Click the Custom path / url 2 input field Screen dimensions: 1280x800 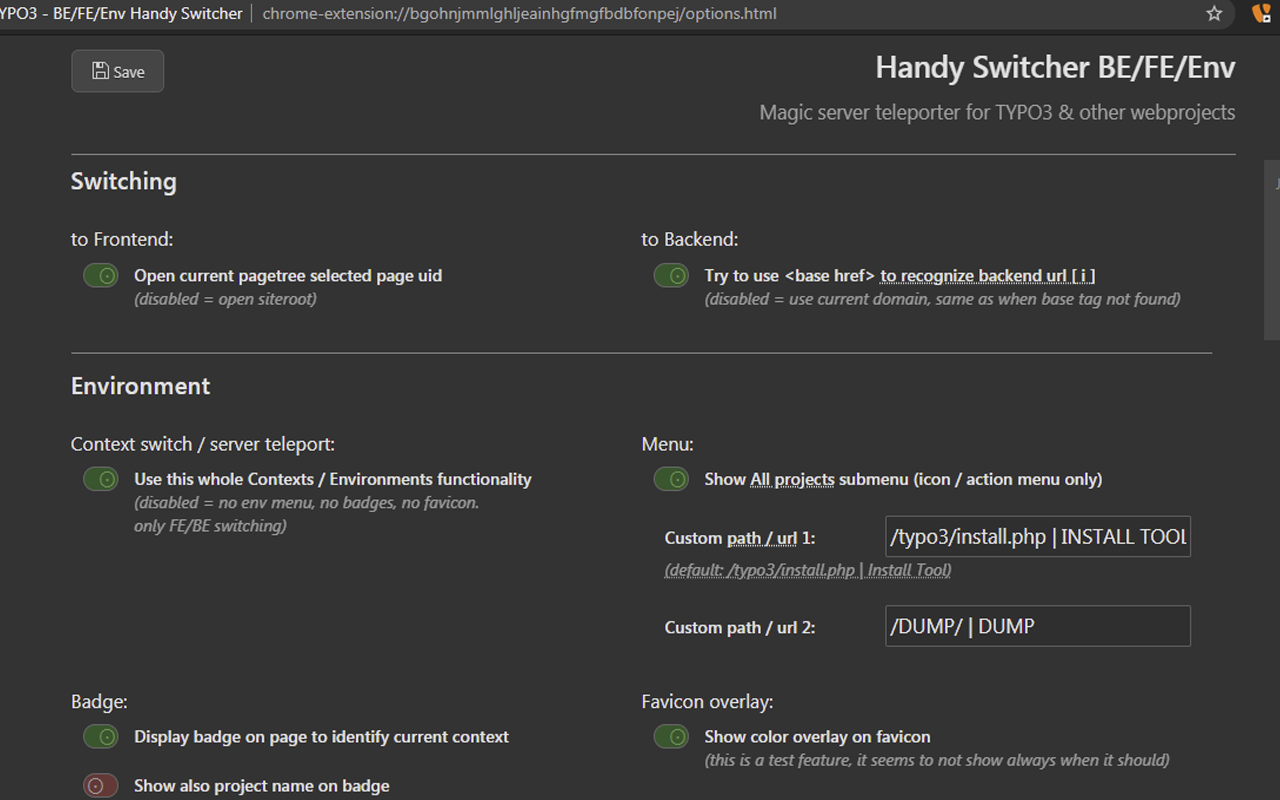click(x=1038, y=626)
